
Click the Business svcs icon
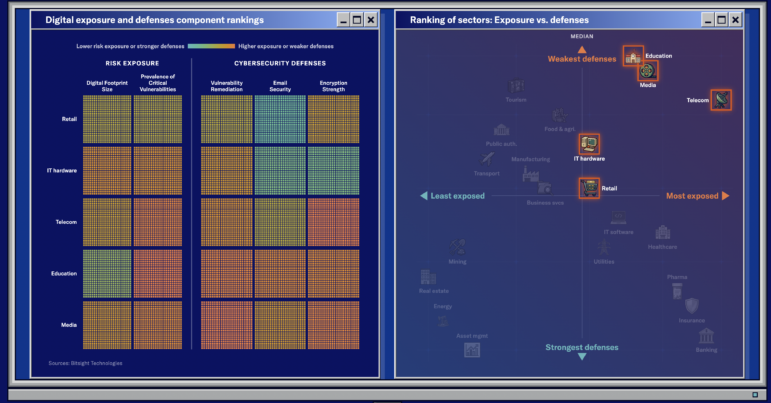(544, 189)
